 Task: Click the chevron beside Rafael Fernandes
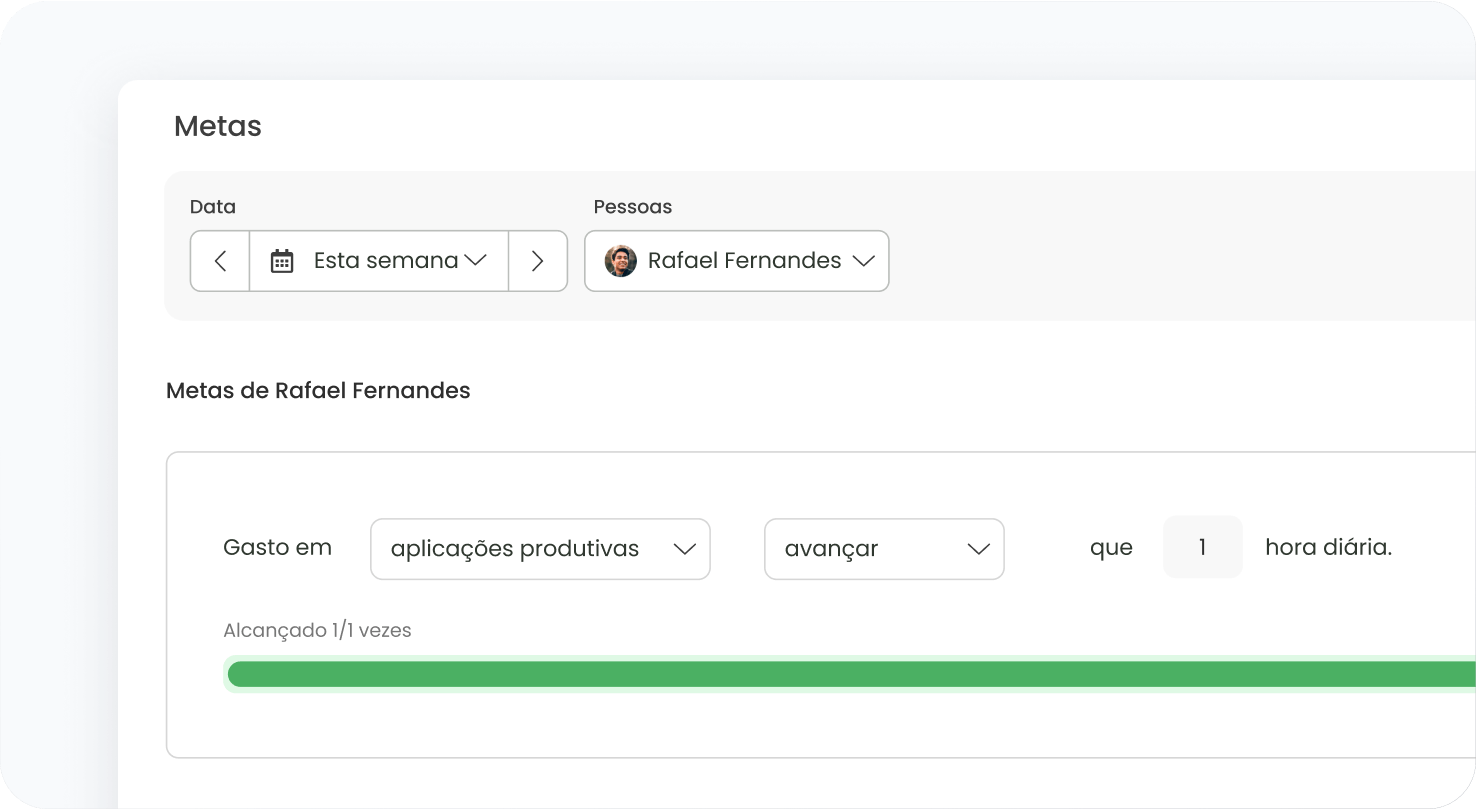click(x=862, y=261)
